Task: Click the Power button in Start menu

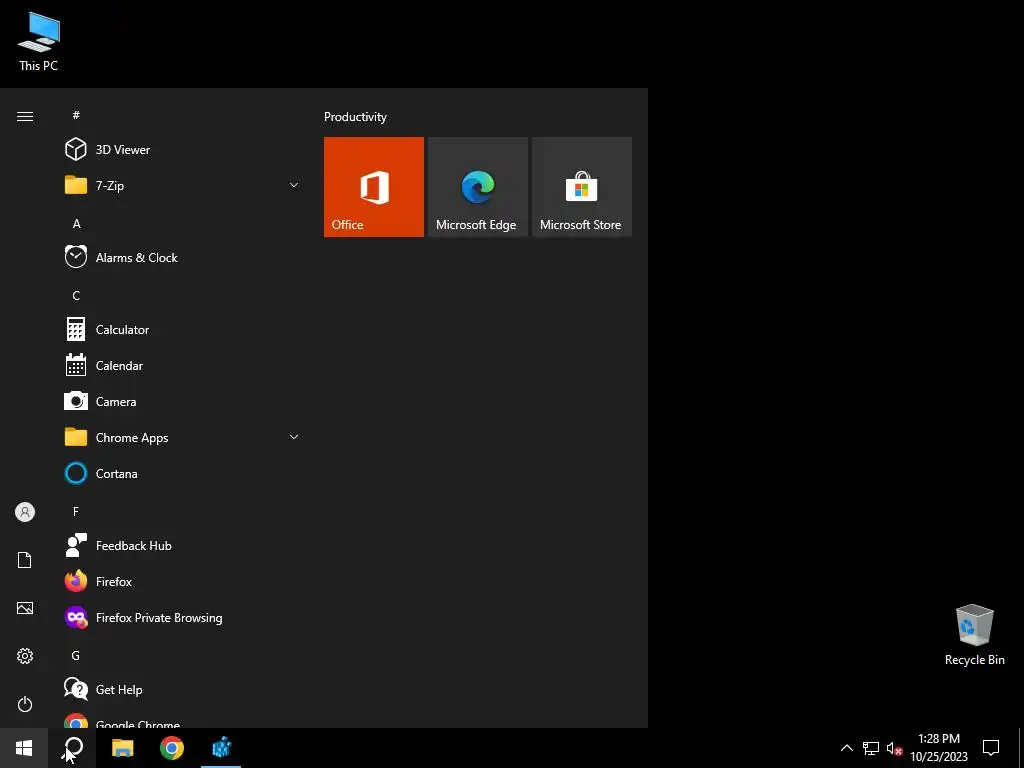Action: tap(25, 704)
